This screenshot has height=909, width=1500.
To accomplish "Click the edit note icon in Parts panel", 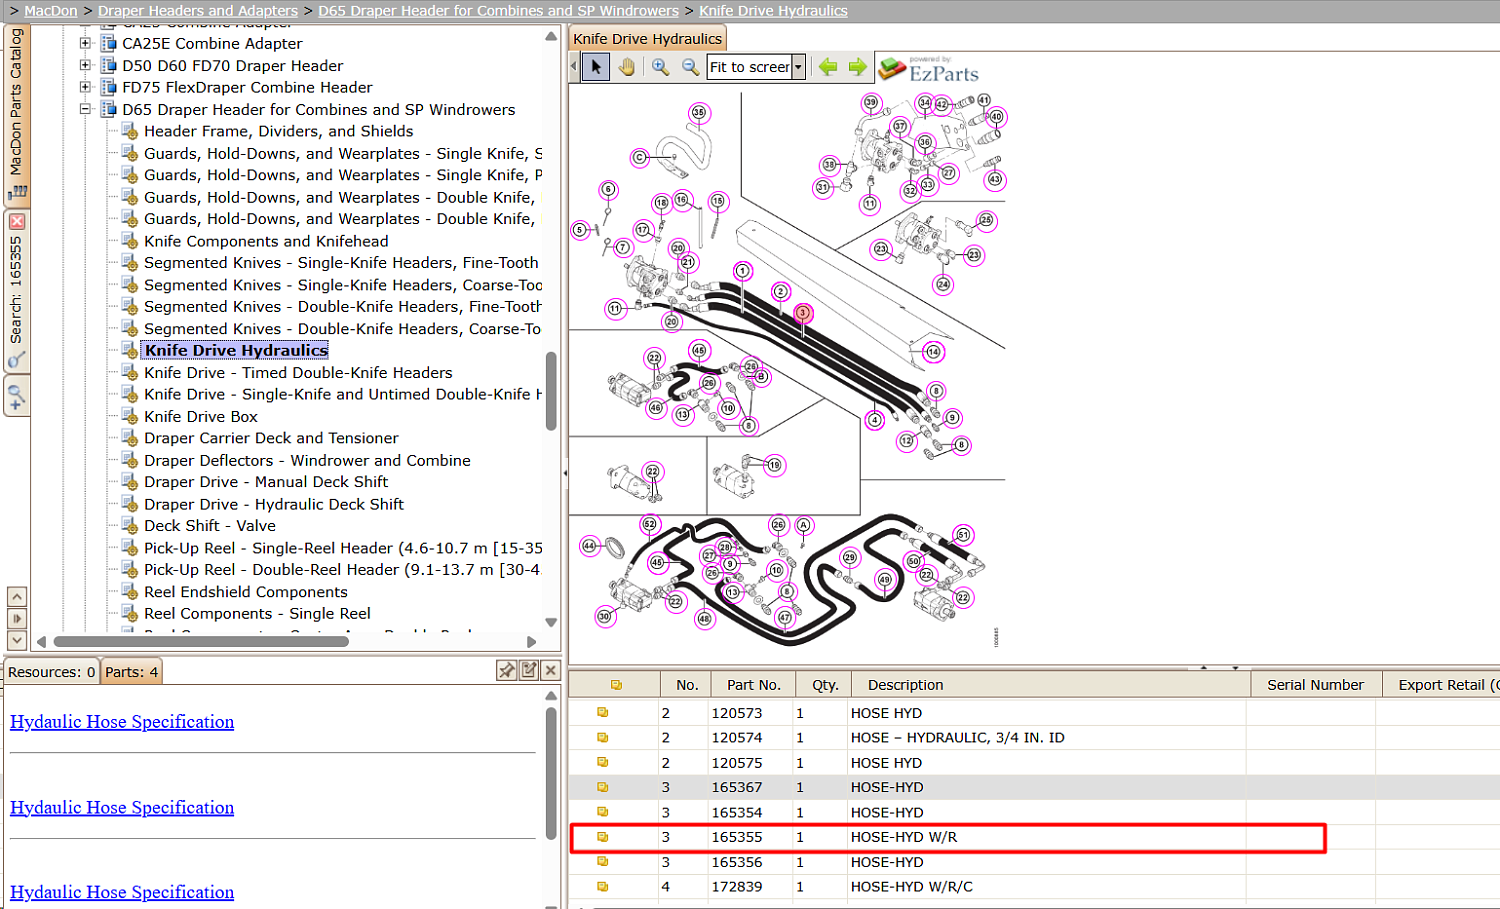I will (x=529, y=670).
